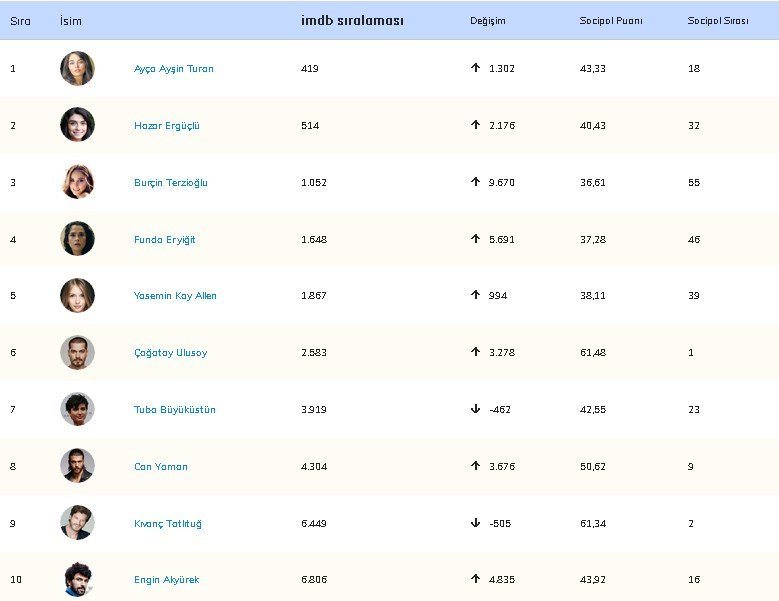
Task: Open the Engin Akyürek name link
Action: click(166, 580)
